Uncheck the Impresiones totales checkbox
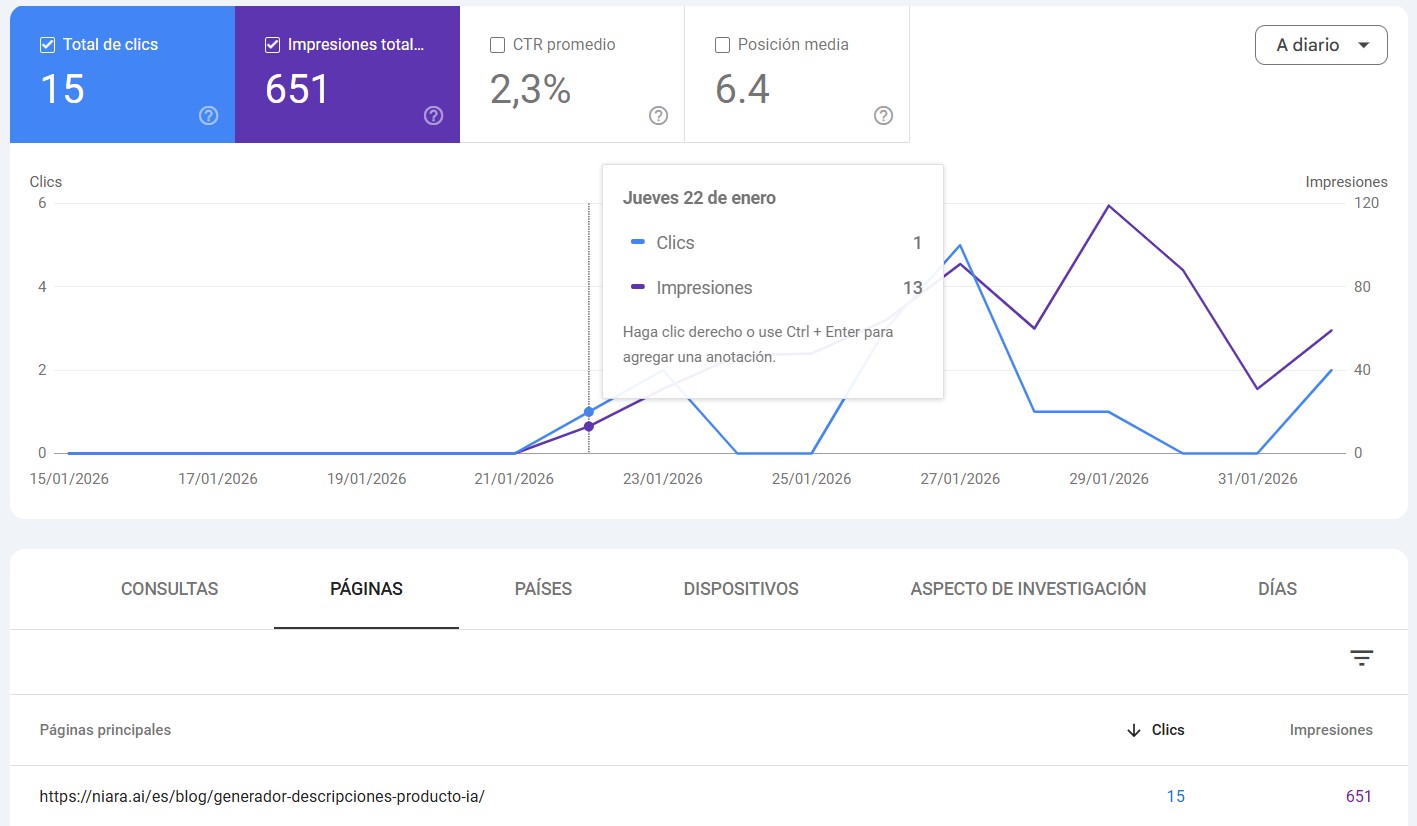1417x826 pixels. [x=272, y=45]
